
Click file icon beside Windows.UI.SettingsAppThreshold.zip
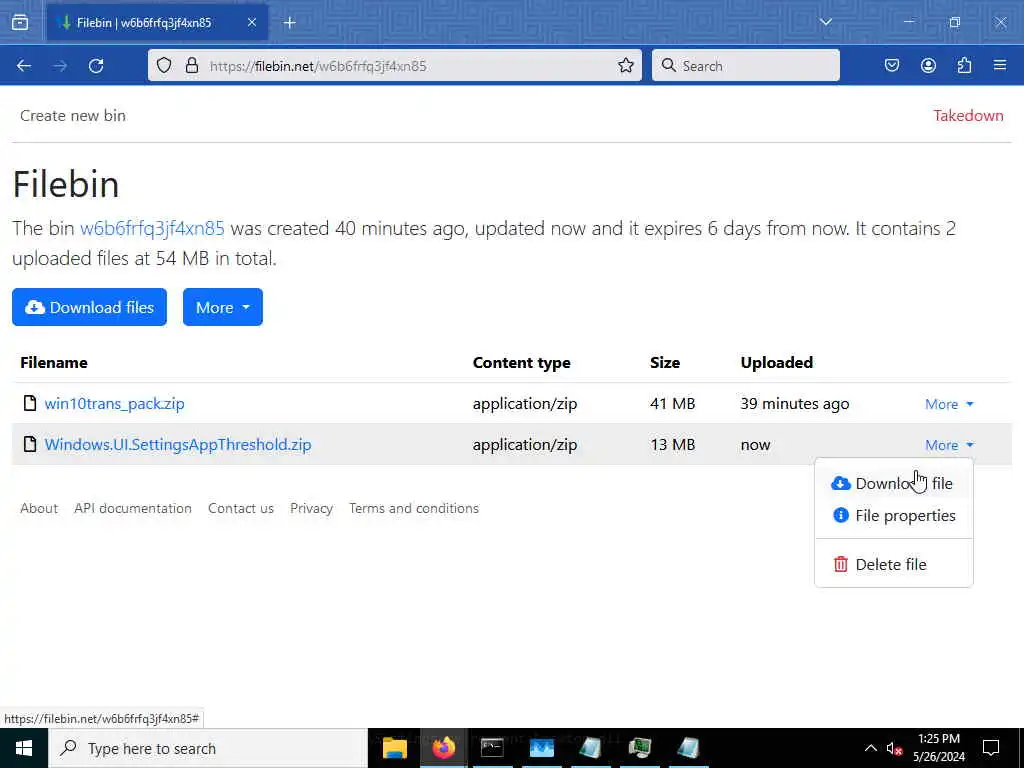(x=29, y=444)
